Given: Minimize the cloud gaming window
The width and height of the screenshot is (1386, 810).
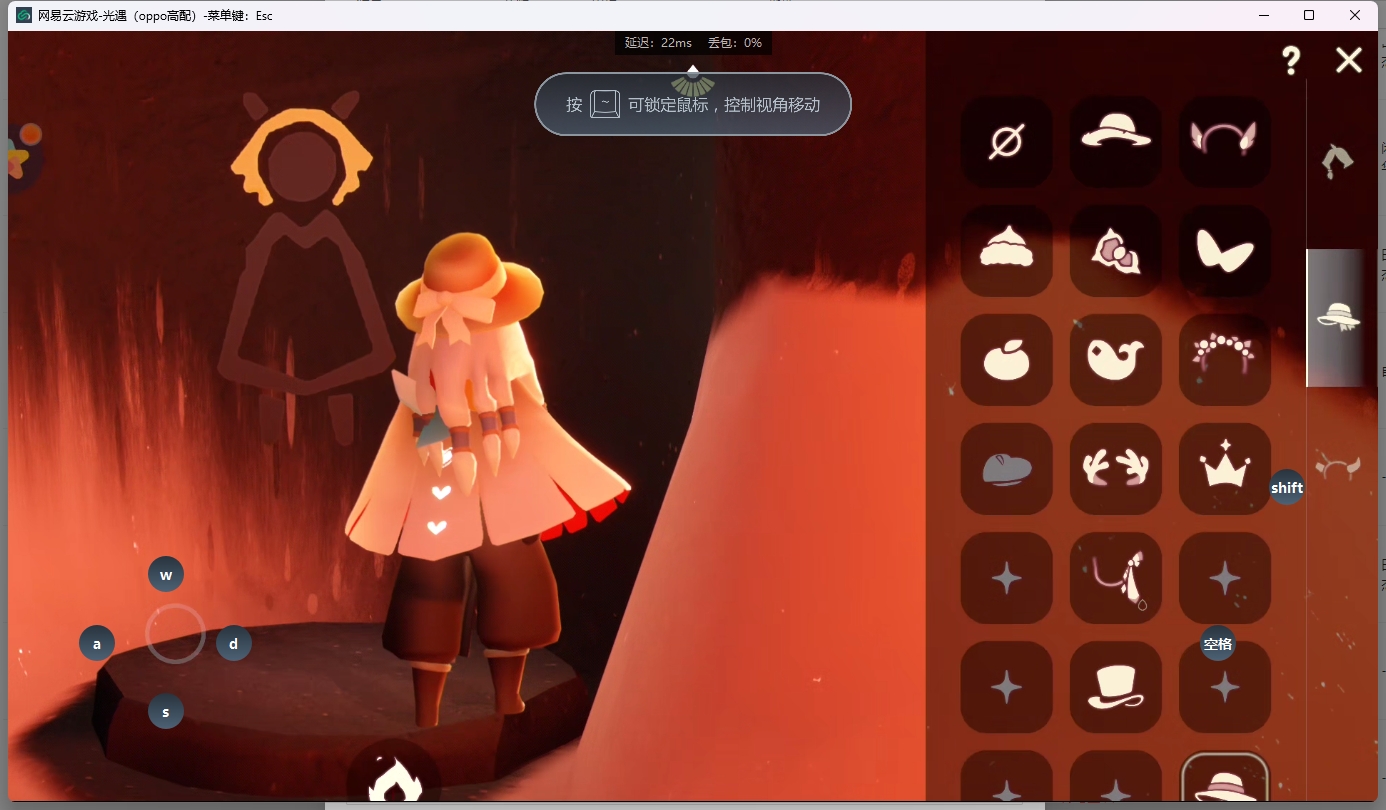Looking at the screenshot, I should (1264, 15).
